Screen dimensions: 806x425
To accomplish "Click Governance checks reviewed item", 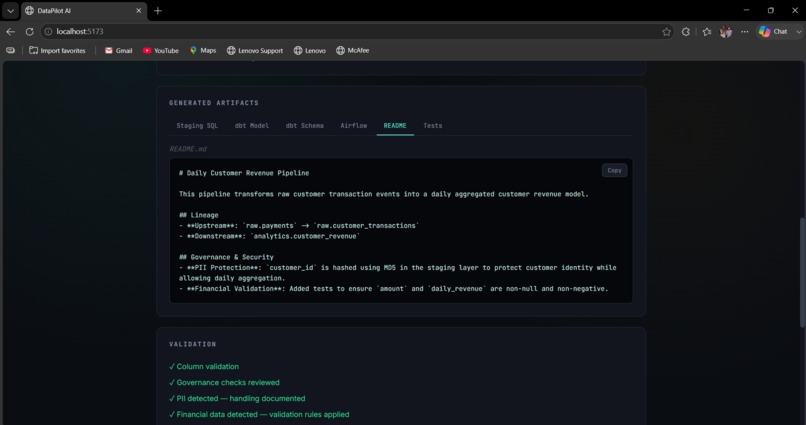I will click(224, 382).
